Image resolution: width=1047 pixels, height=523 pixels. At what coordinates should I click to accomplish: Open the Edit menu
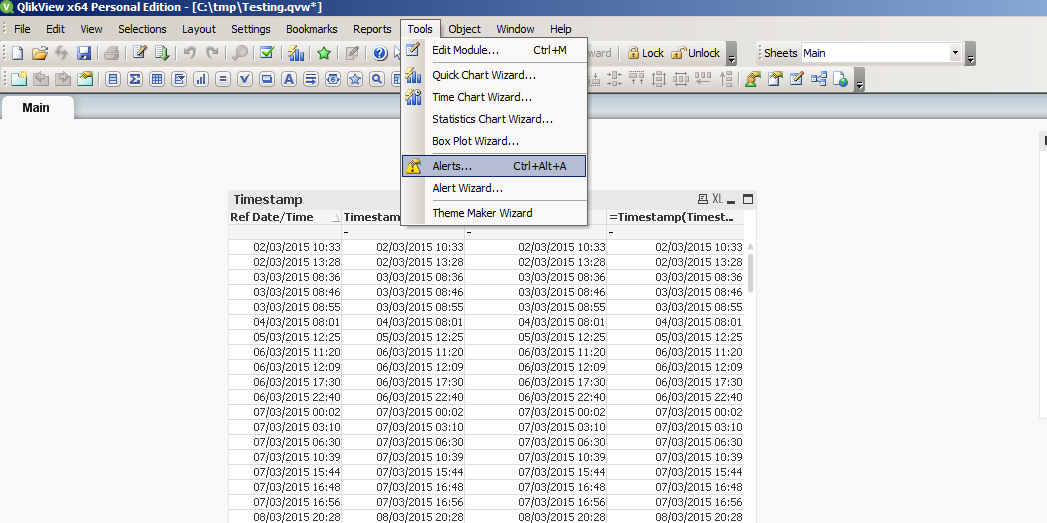[x=55, y=29]
